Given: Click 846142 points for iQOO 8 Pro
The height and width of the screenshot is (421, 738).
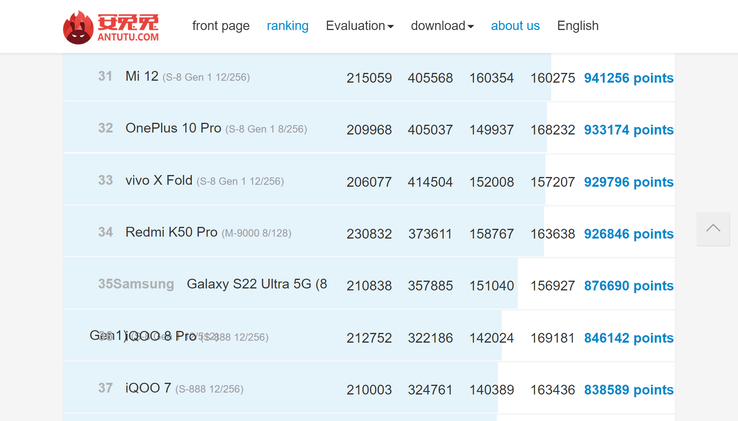Looking at the screenshot, I should tap(629, 338).
